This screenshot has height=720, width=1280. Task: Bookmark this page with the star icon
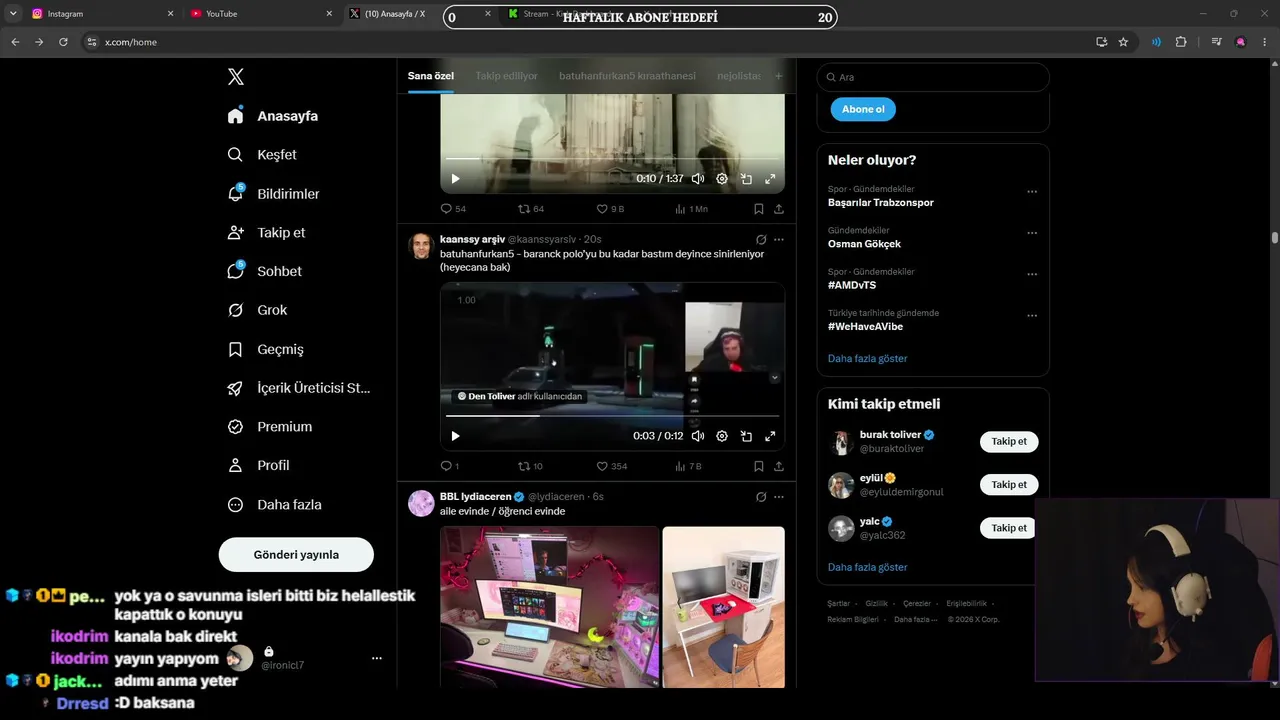pyautogui.click(x=1123, y=42)
